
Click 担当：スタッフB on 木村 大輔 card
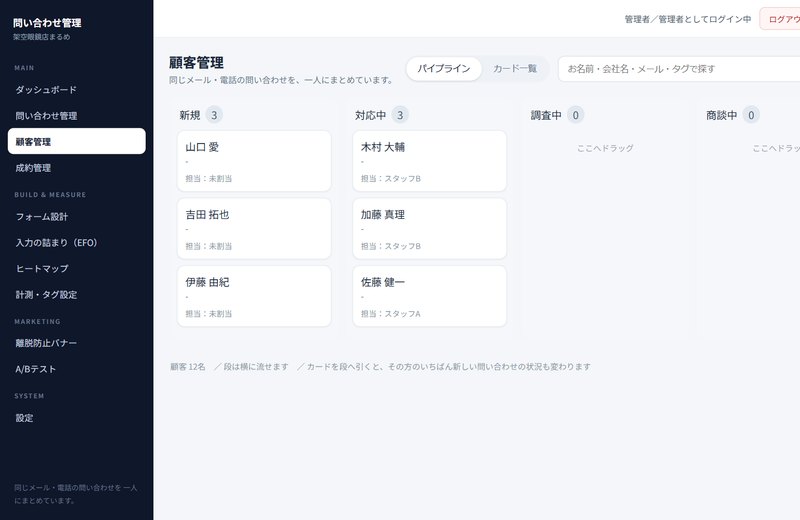[x=391, y=179]
